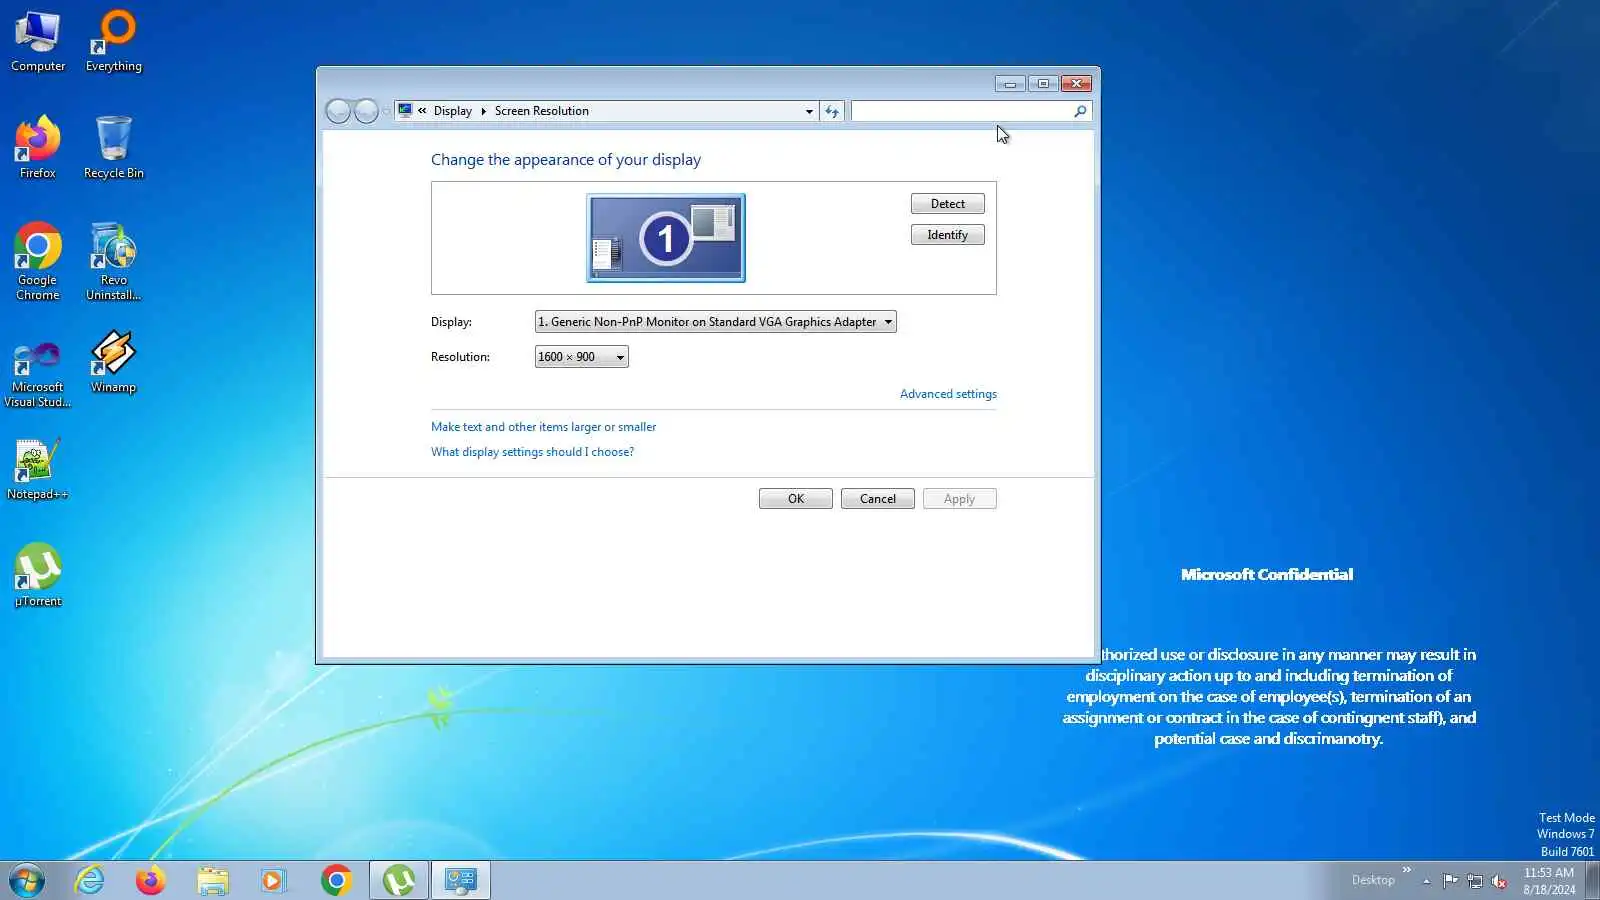The width and height of the screenshot is (1600, 900).
Task: Open 'Make text and other items larger or smaller'
Action: click(544, 427)
